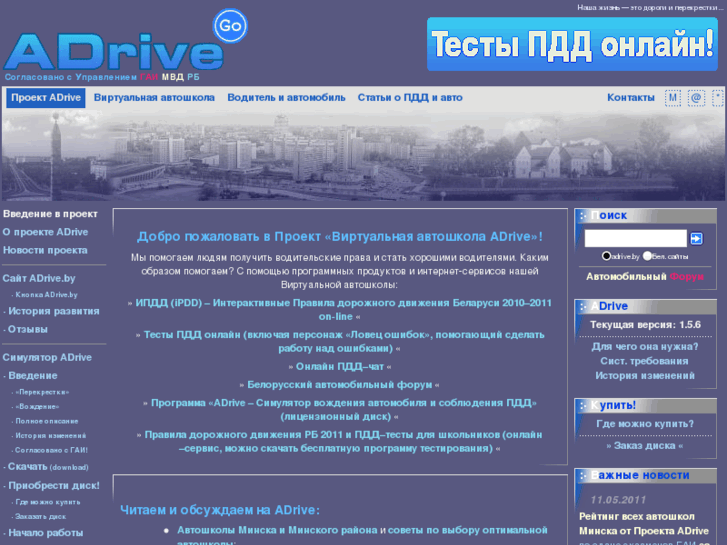Click Введение в проект sidebar heading
727x545 pixels.
50,214
